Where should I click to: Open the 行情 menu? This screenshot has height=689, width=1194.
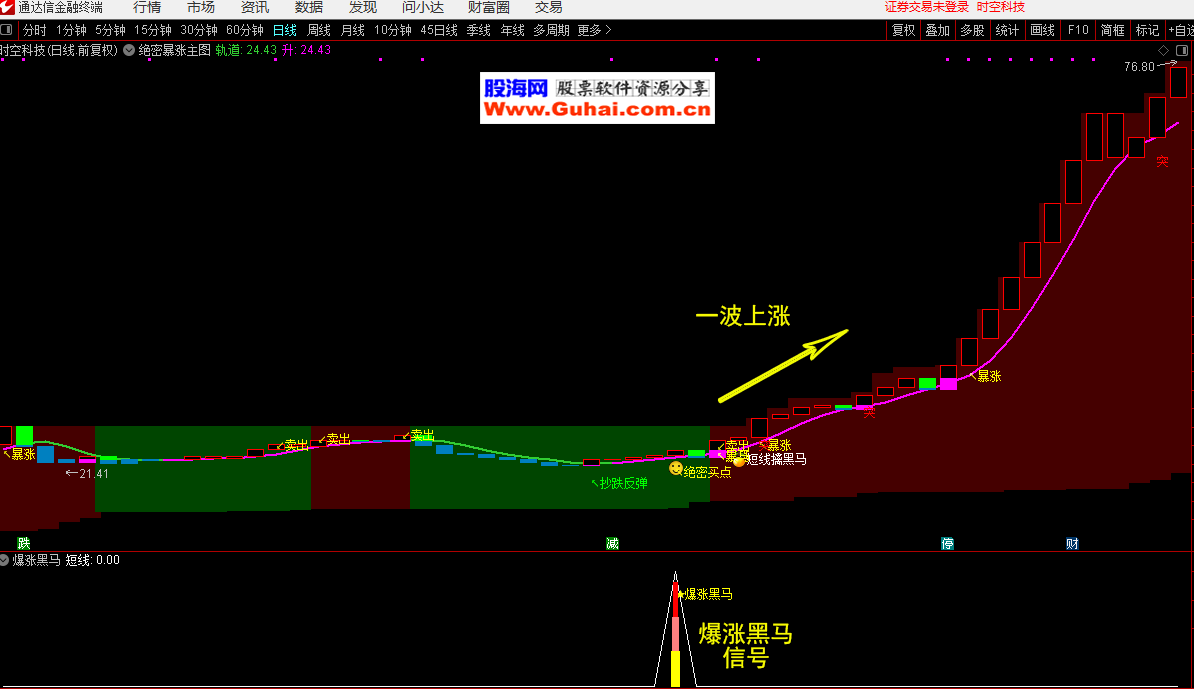pyautogui.click(x=147, y=7)
